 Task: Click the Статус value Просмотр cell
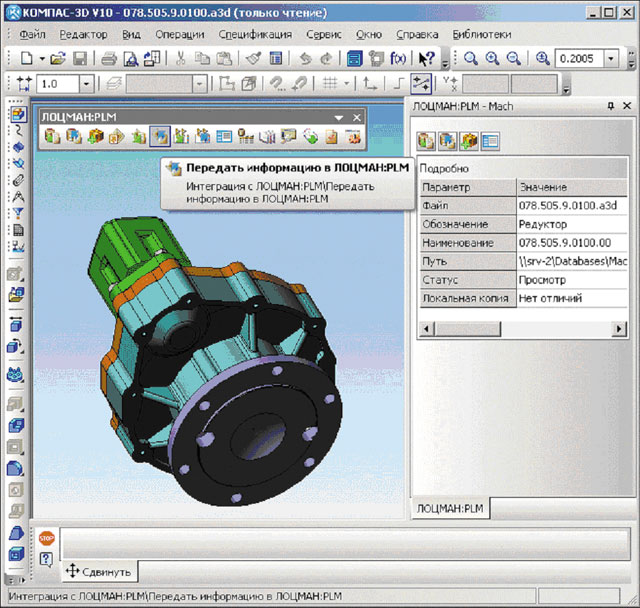(x=573, y=280)
